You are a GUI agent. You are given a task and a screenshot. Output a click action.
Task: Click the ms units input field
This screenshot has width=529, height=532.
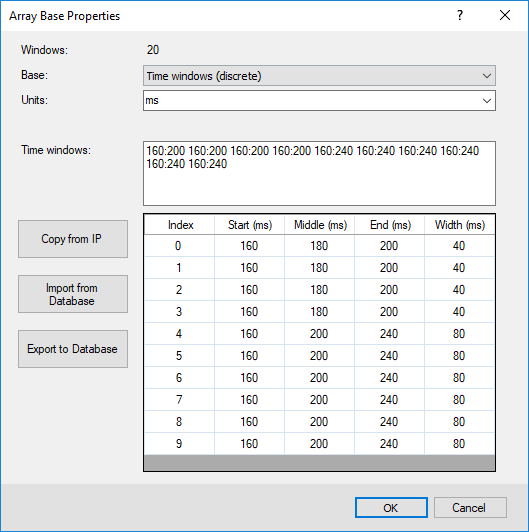(x=311, y=101)
